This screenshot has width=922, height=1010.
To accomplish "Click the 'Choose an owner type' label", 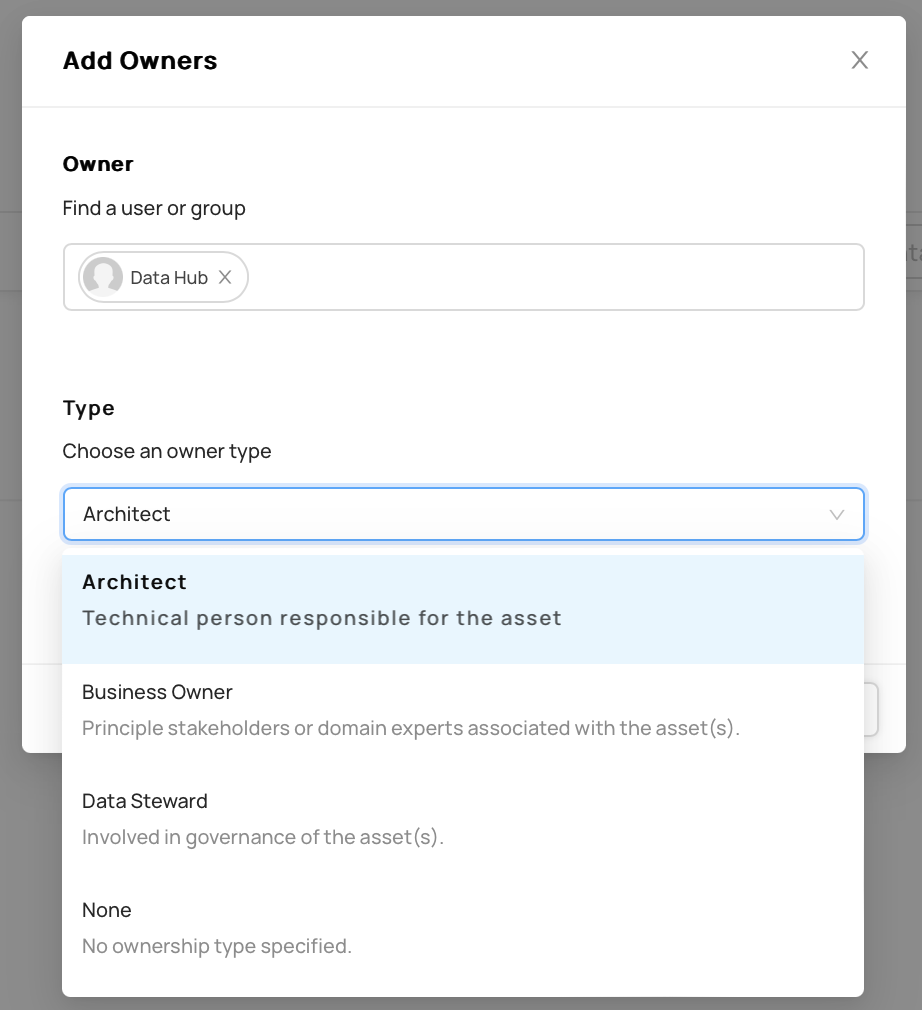I will click(167, 452).
